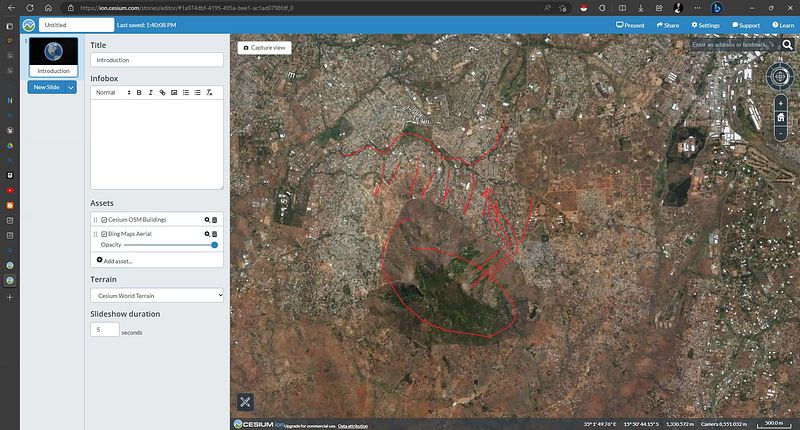Delete the Cesium OSM Buildings asset
The width and height of the screenshot is (800, 430).
(x=215, y=219)
